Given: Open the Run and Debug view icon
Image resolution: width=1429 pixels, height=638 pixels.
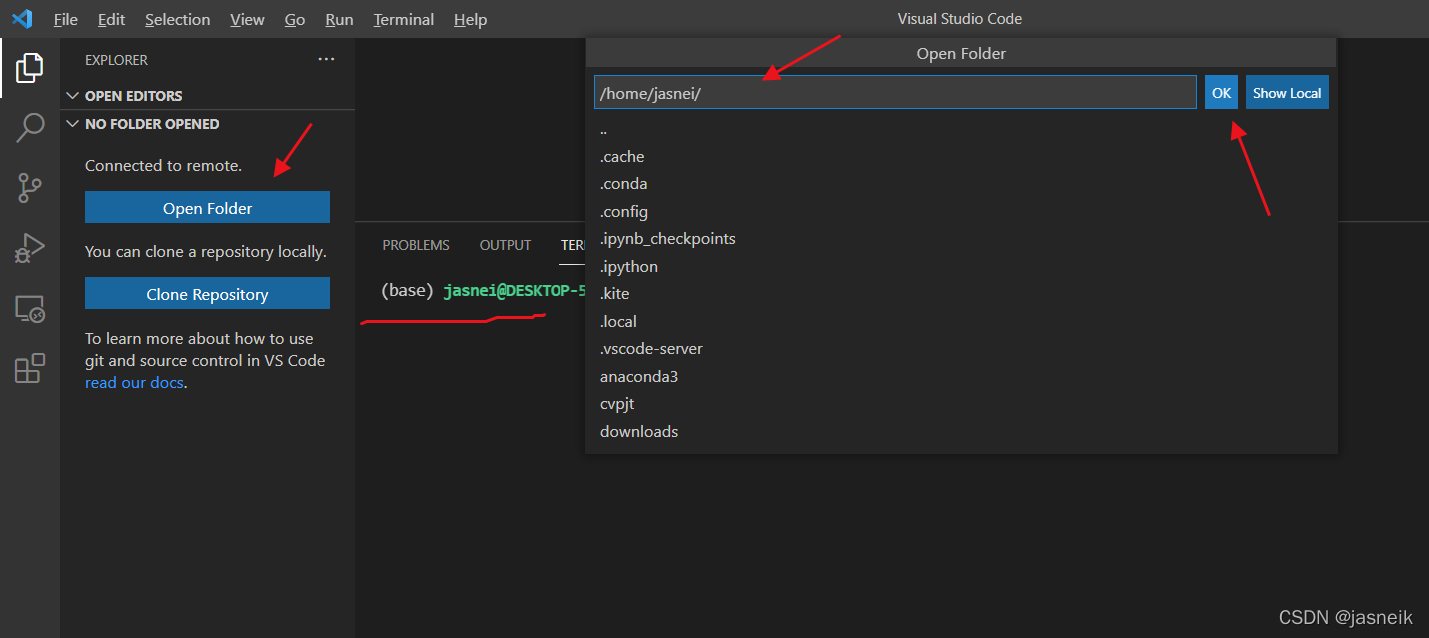Looking at the screenshot, I should [30, 248].
